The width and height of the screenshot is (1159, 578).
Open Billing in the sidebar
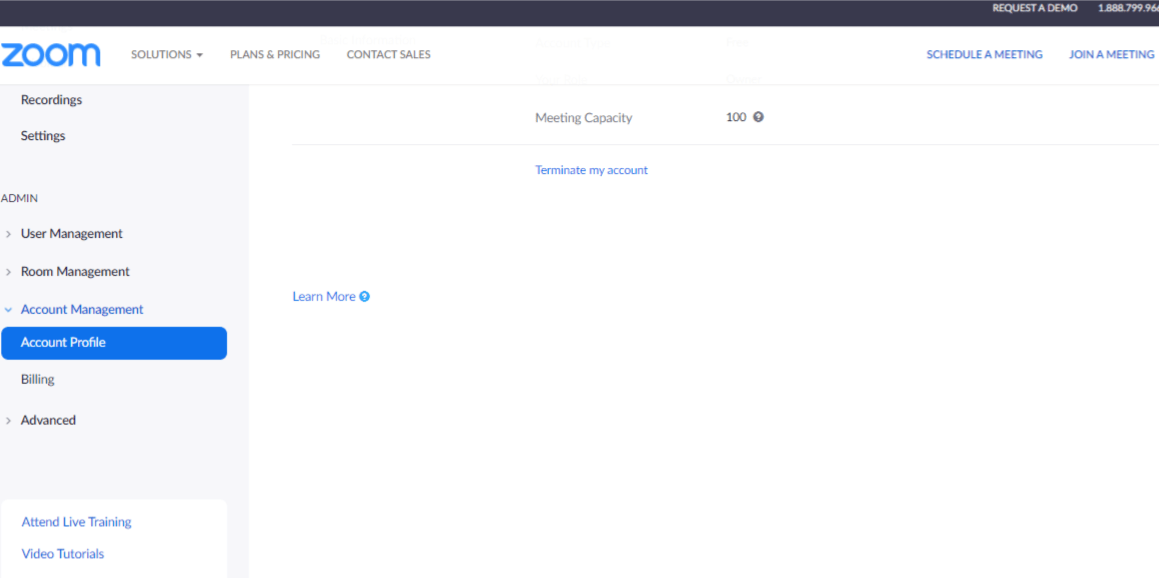coord(38,380)
